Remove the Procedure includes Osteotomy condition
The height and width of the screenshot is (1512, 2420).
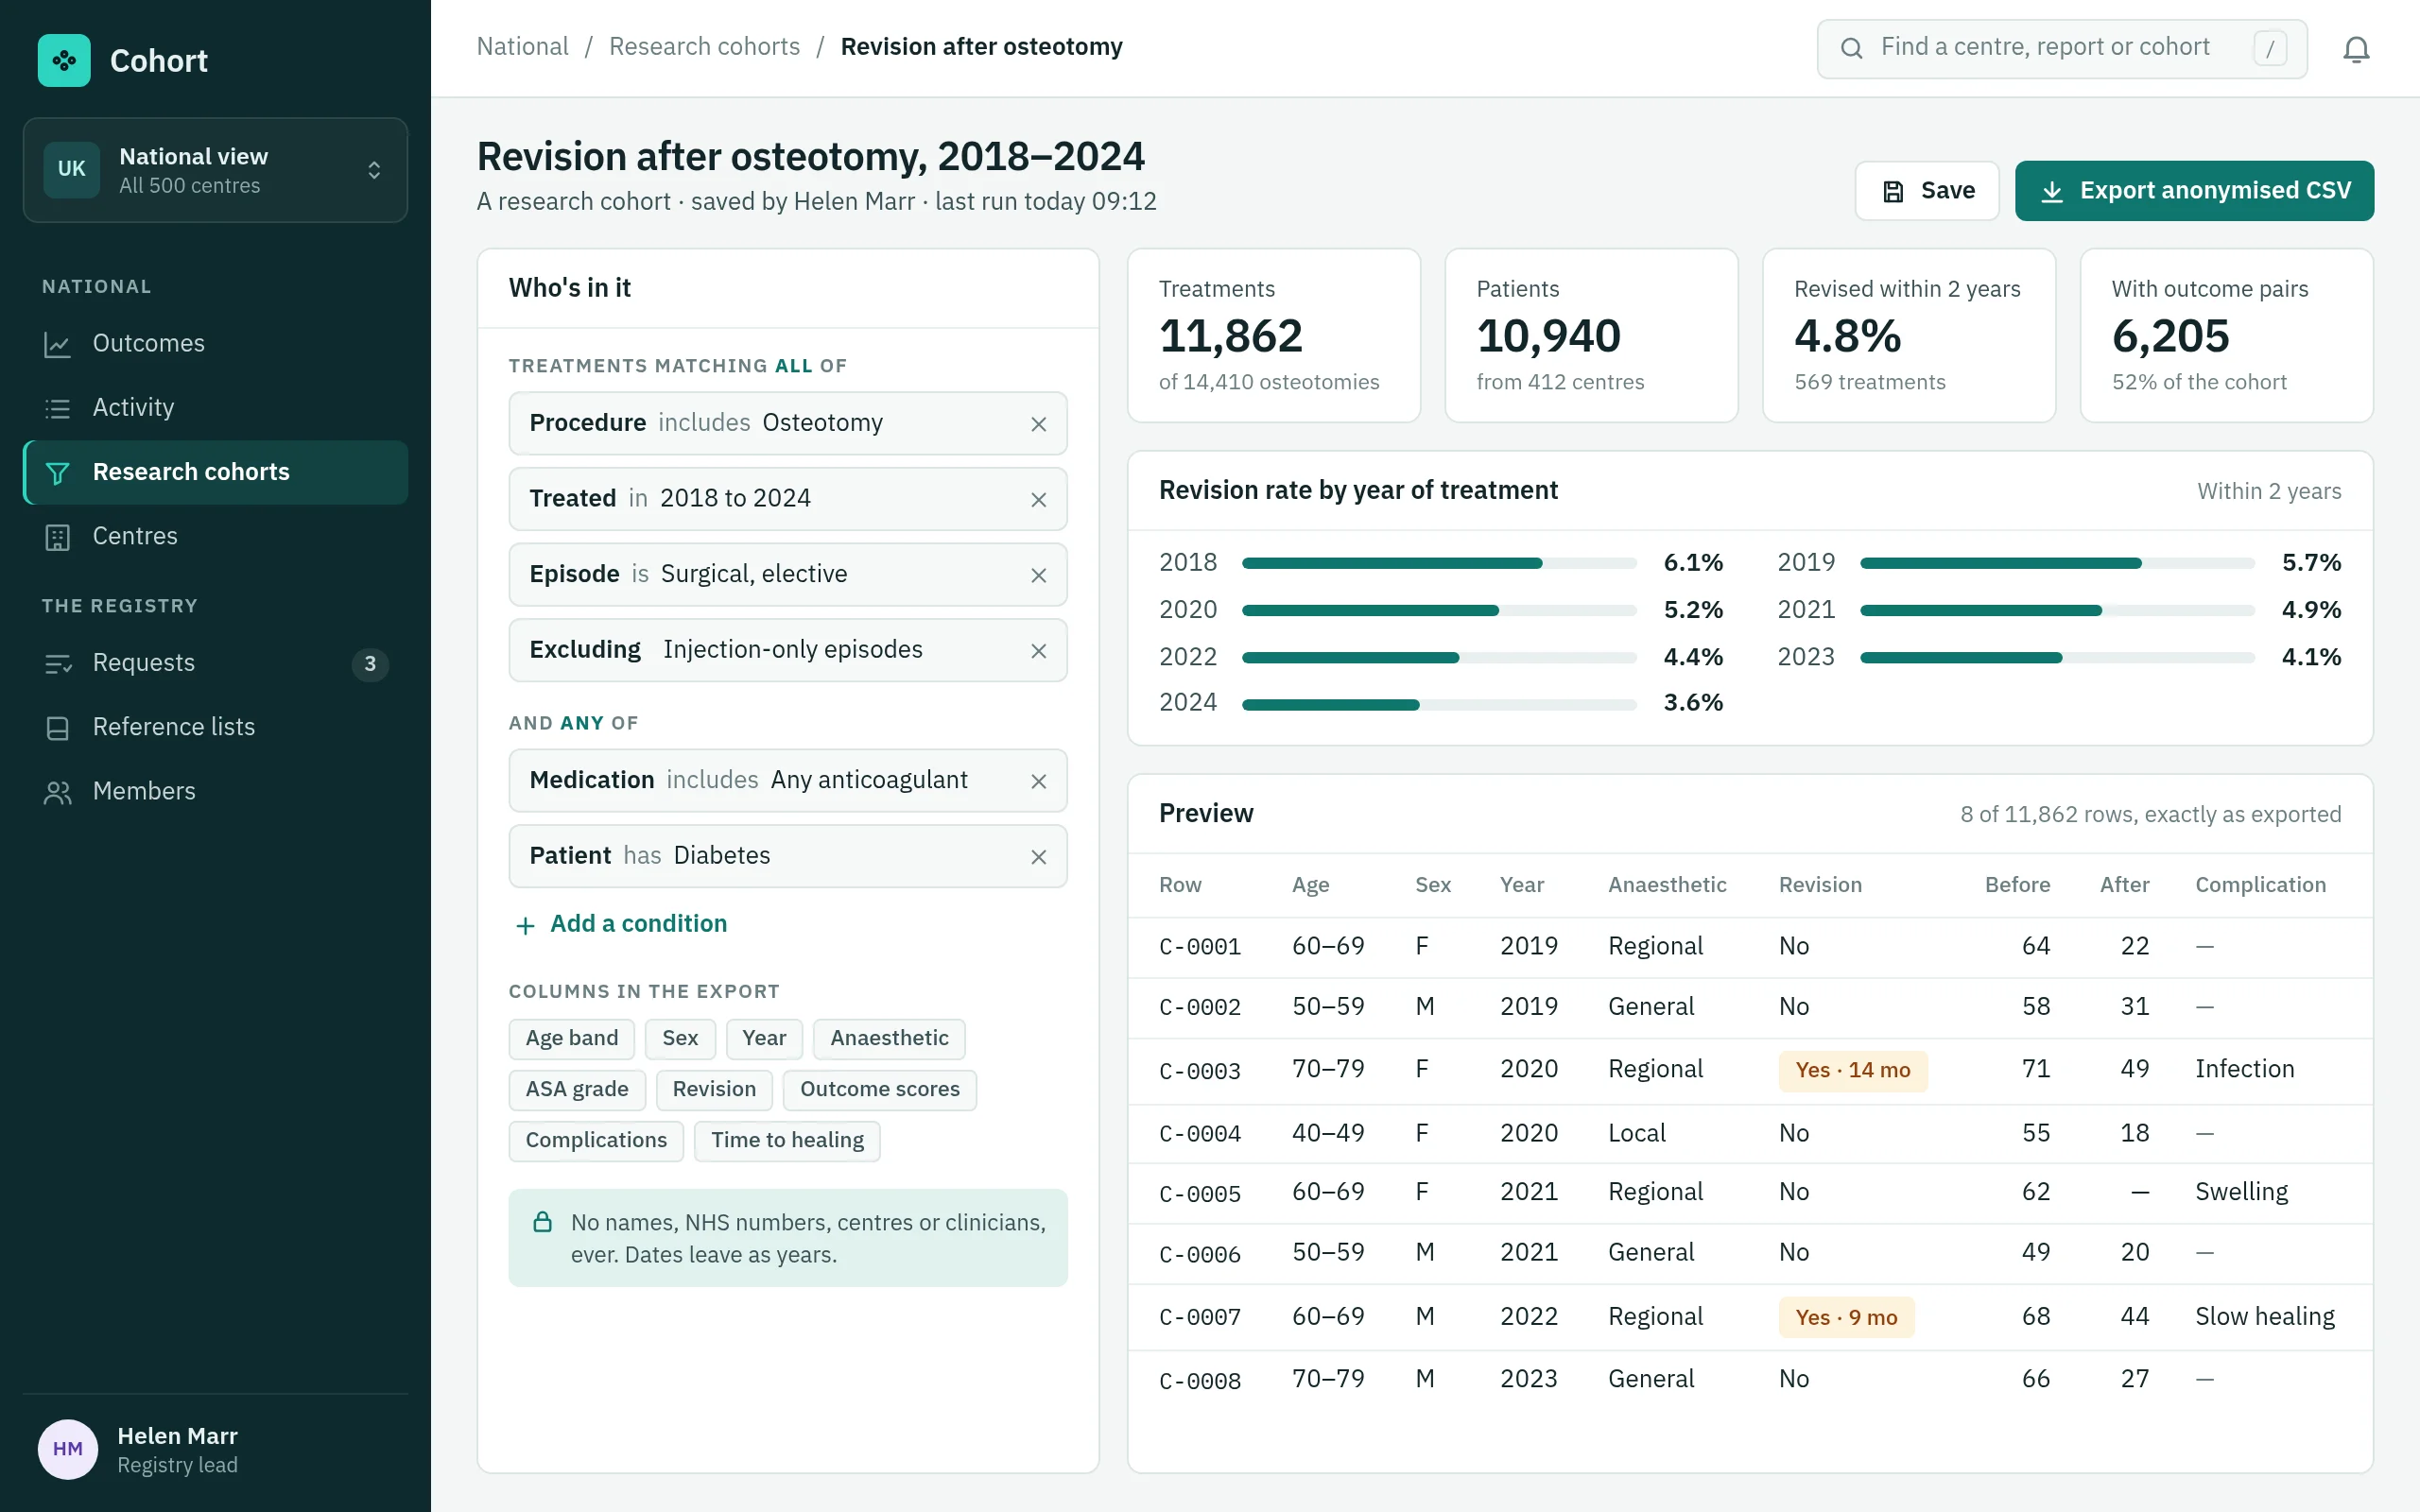point(1038,424)
